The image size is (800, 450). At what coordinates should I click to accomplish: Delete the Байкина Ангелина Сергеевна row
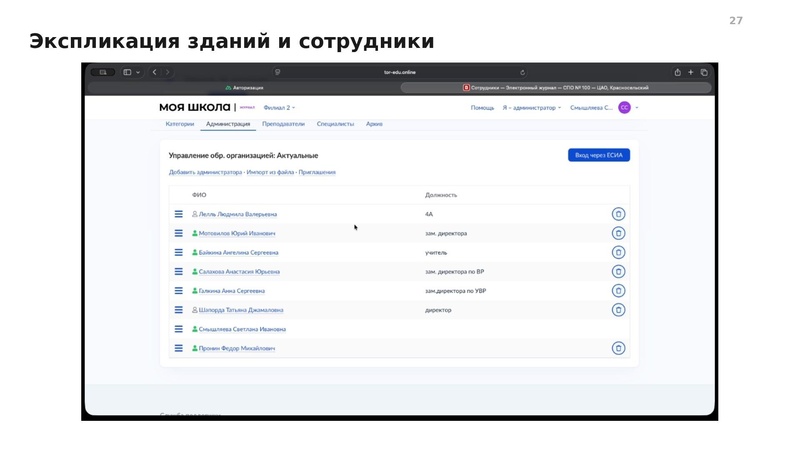tap(618, 253)
